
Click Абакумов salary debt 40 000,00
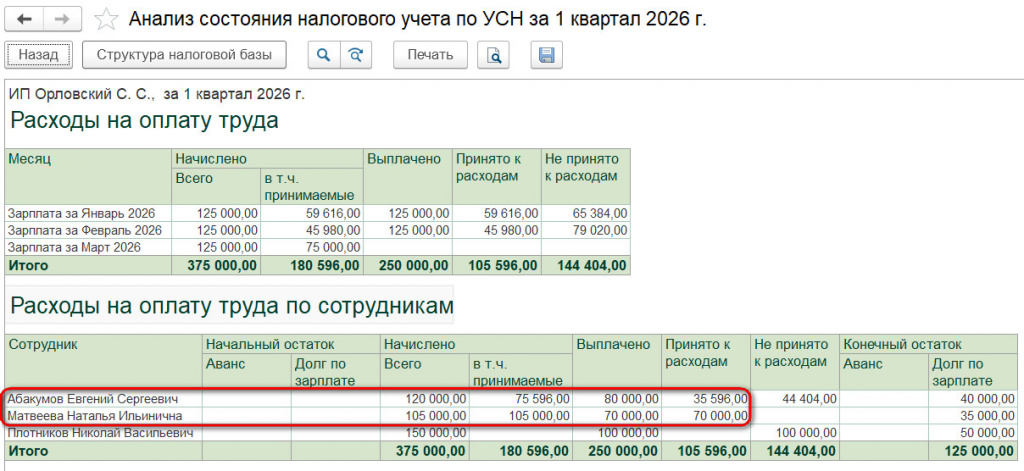point(985,398)
